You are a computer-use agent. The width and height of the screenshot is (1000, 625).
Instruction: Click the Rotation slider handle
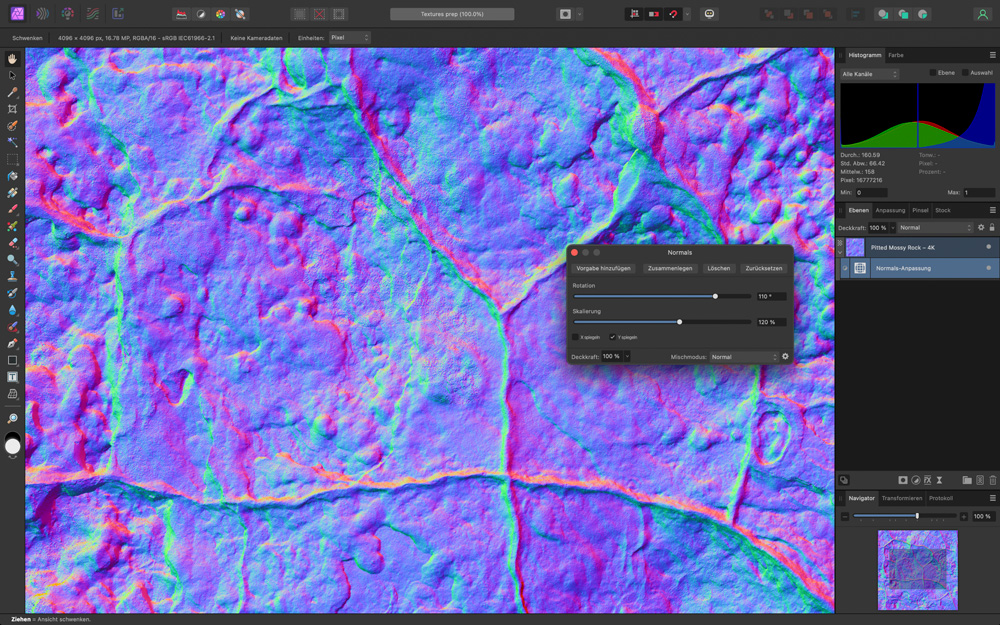click(x=715, y=296)
